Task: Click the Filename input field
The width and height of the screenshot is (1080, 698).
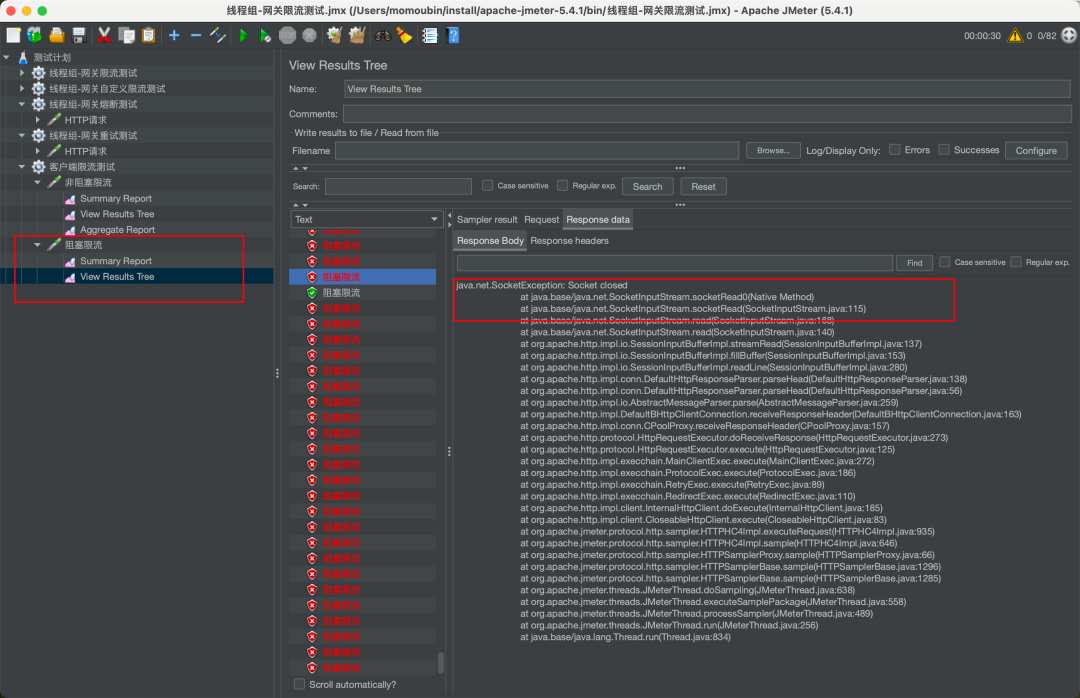Action: point(537,150)
